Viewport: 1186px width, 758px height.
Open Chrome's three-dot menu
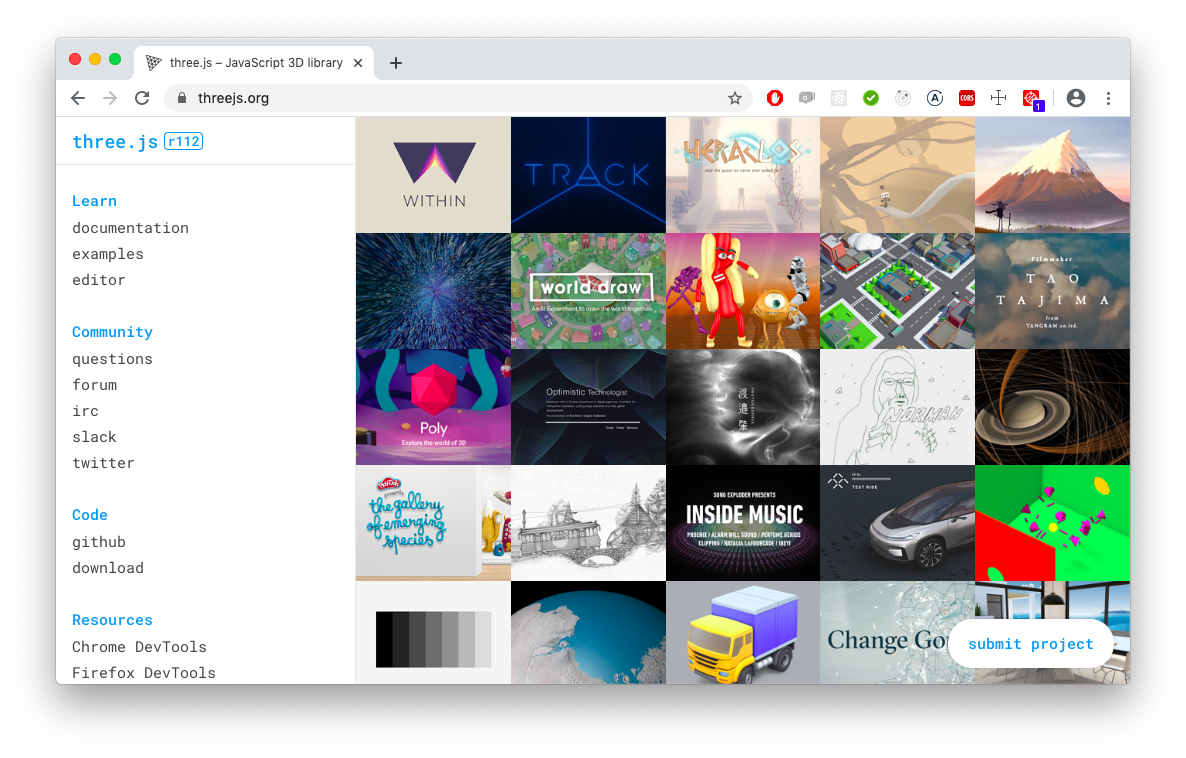tap(1108, 98)
